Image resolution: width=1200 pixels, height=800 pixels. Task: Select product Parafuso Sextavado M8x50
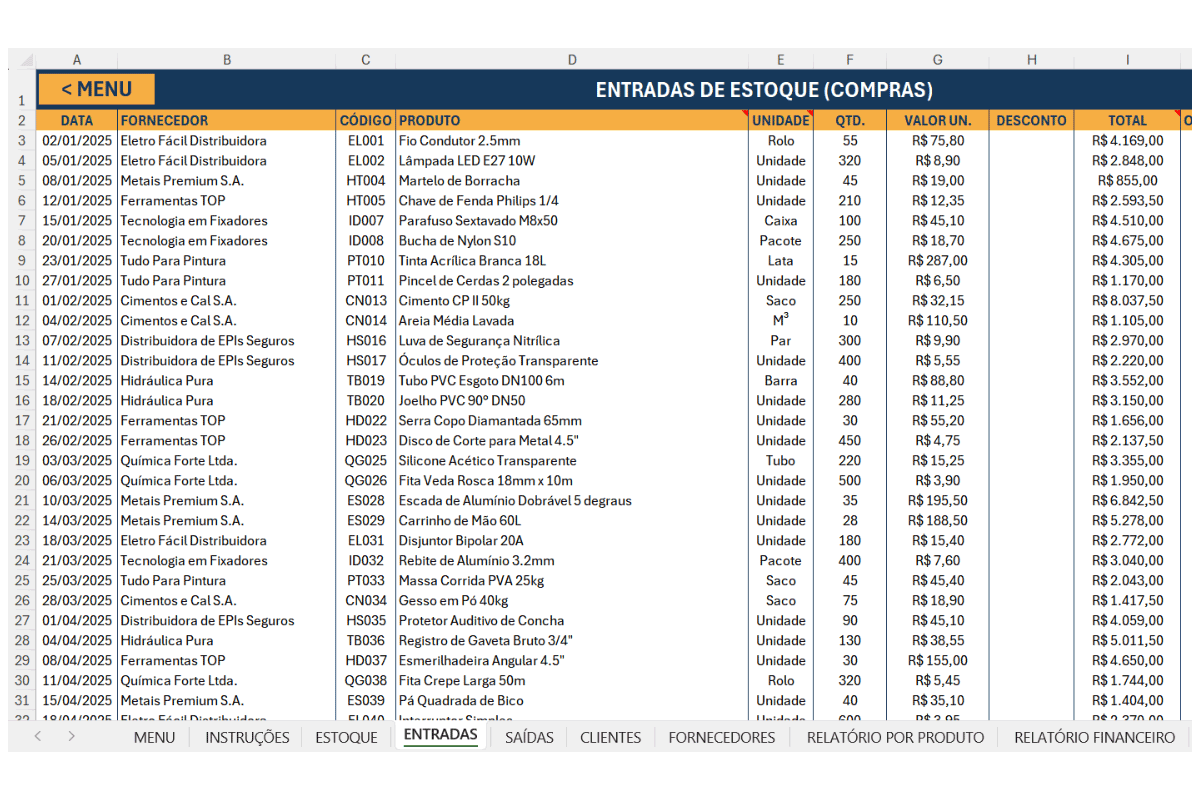[x=572, y=221]
